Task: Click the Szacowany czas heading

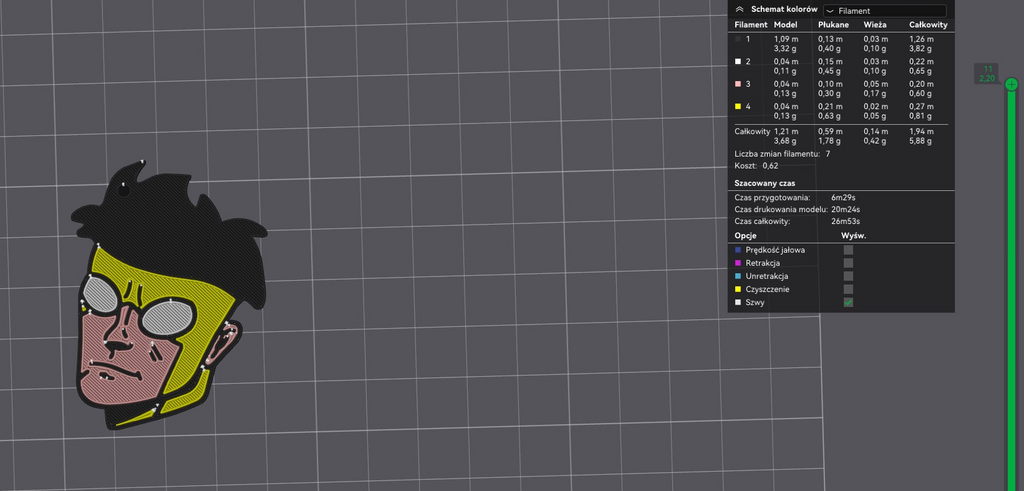Action: point(765,183)
